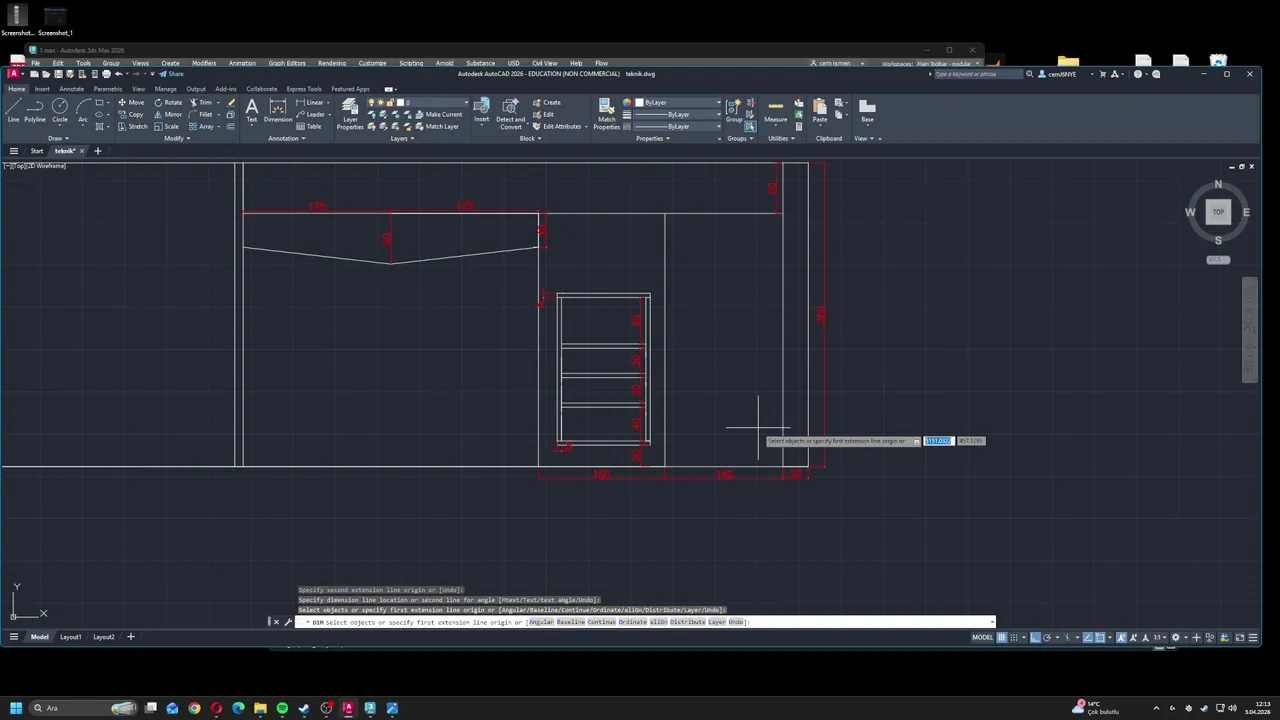Open the Windows Start menu
1280x720 pixels.
16,708
